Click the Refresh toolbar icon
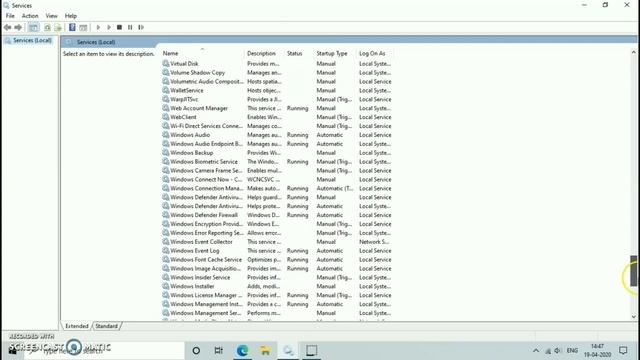Image resolution: width=640 pixels, height=360 pixels. pos(47,27)
